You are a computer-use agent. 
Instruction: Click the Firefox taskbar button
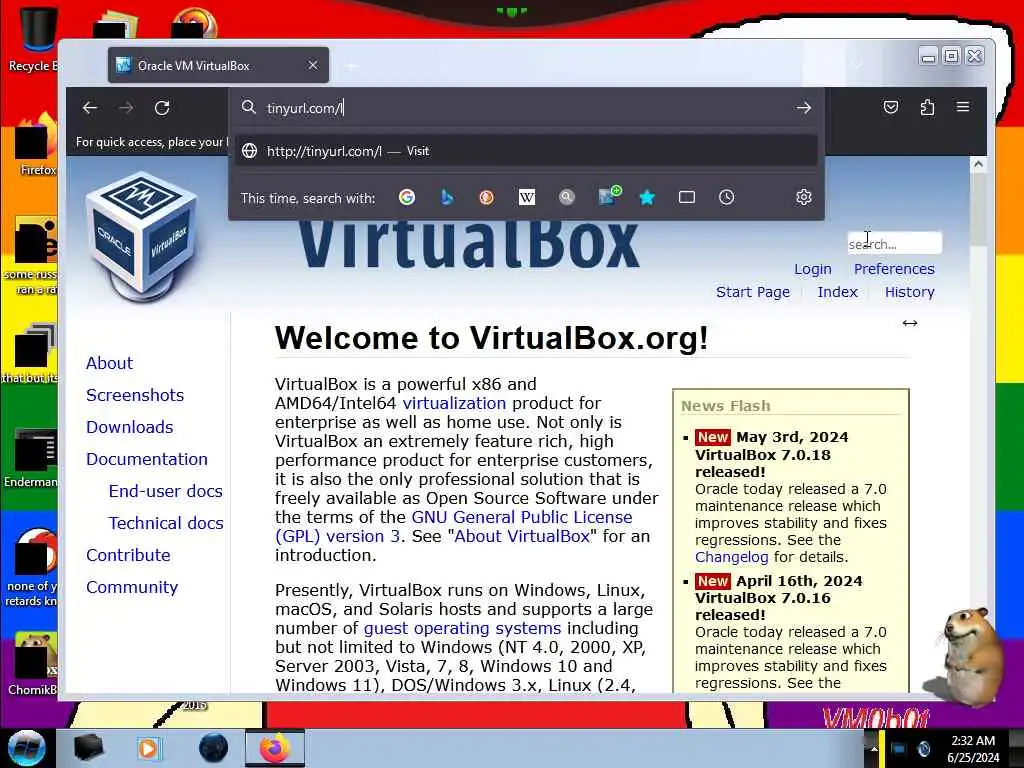tap(274, 748)
